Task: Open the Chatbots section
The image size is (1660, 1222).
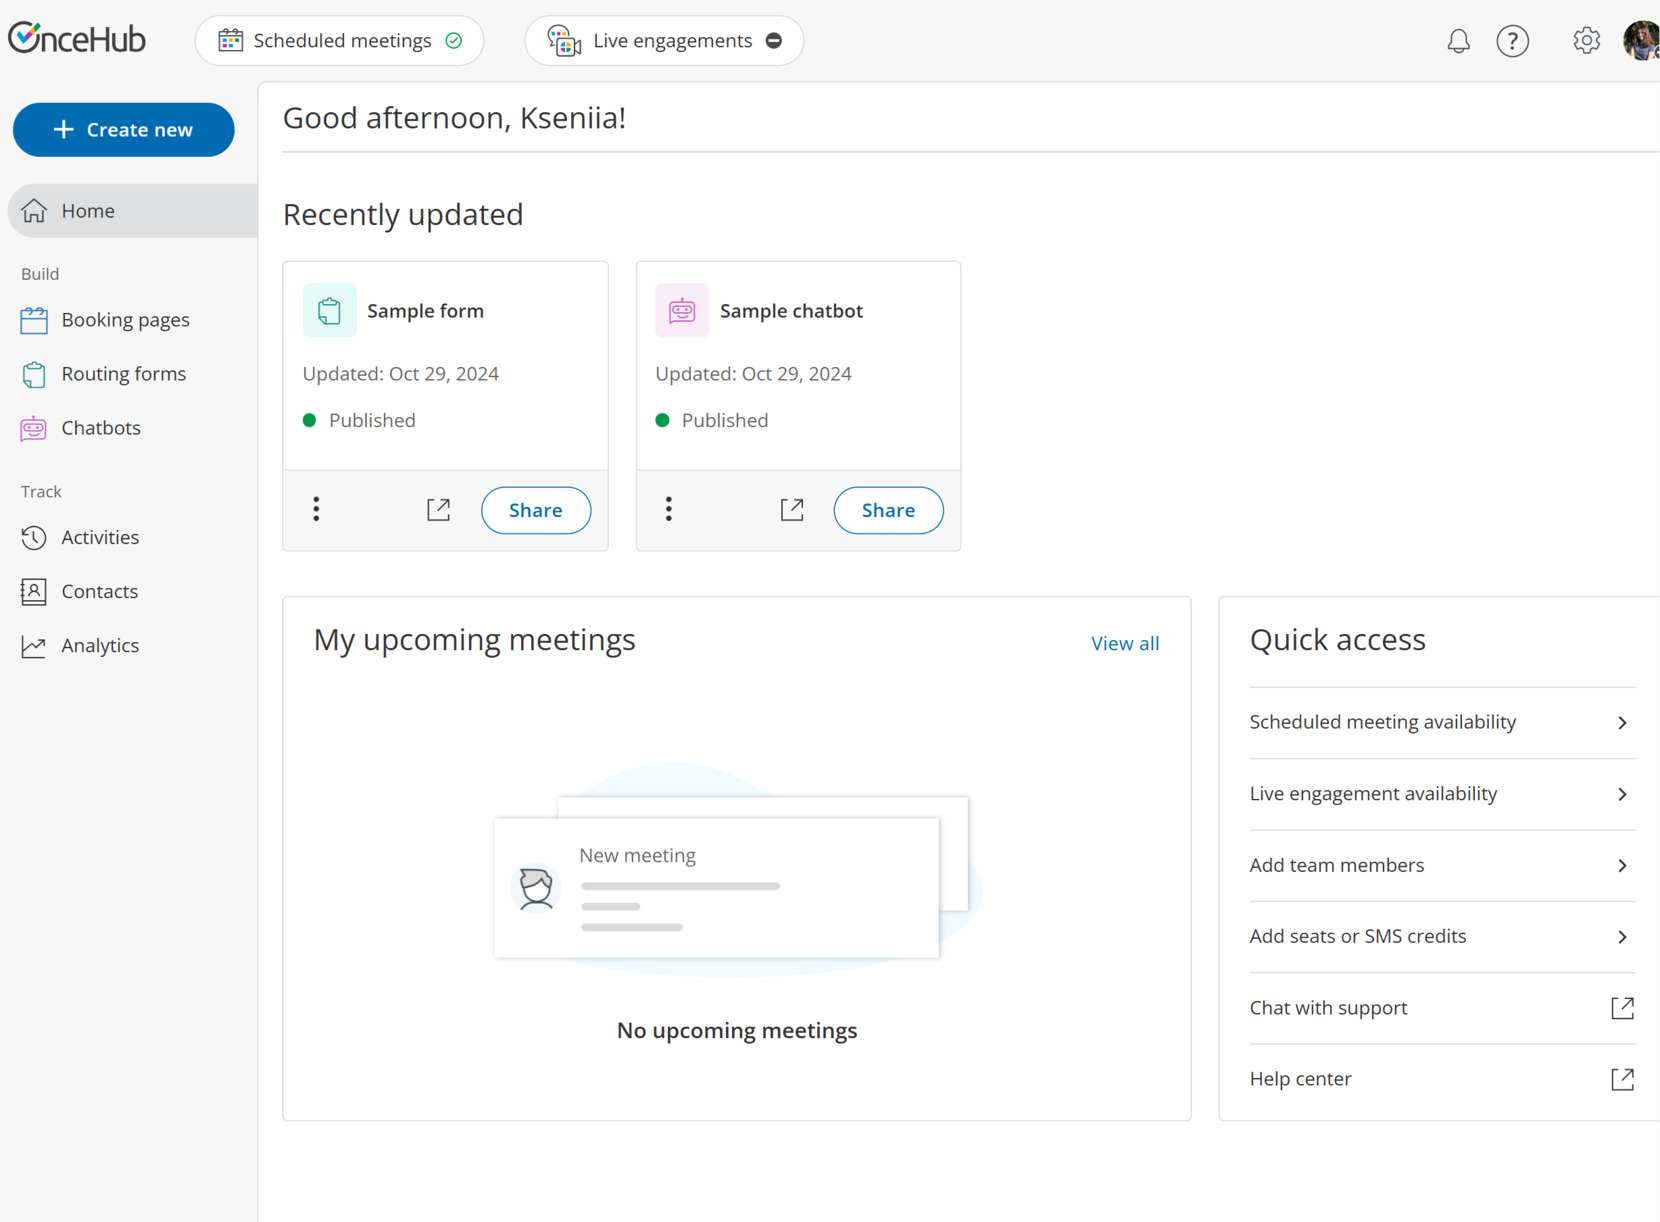Action: [100, 427]
